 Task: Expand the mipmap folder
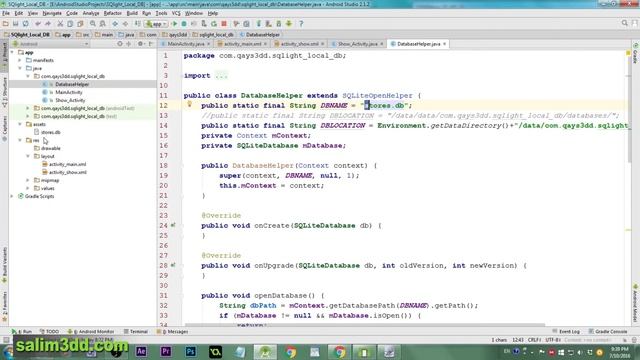(28, 180)
